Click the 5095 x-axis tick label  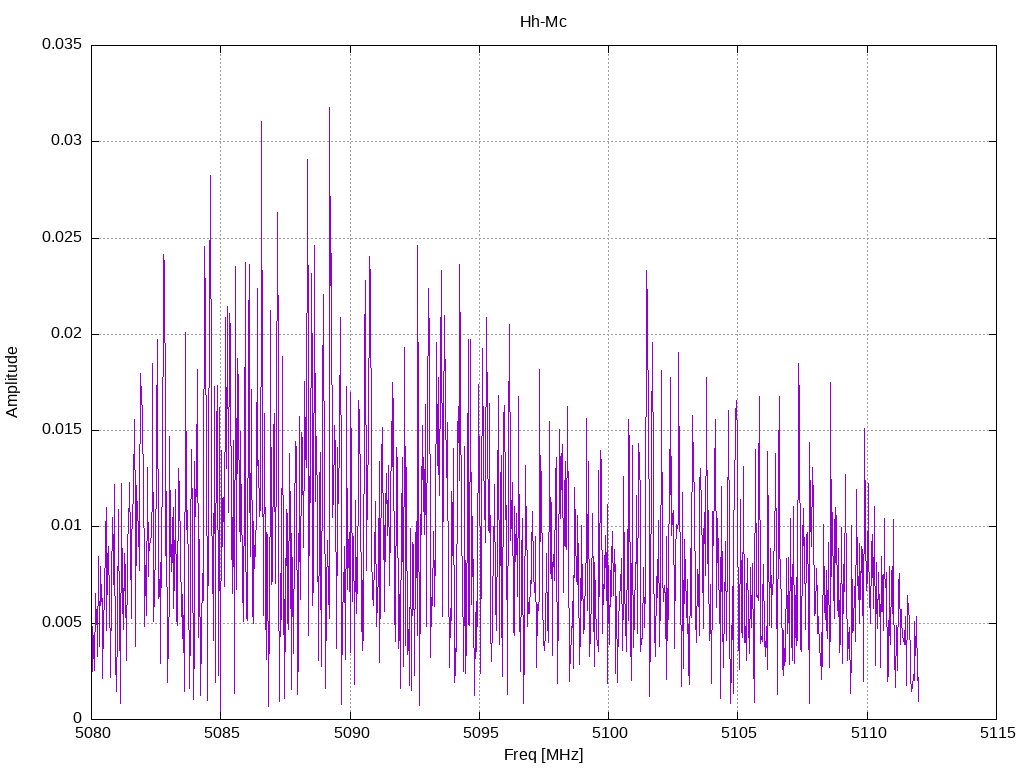[479, 735]
